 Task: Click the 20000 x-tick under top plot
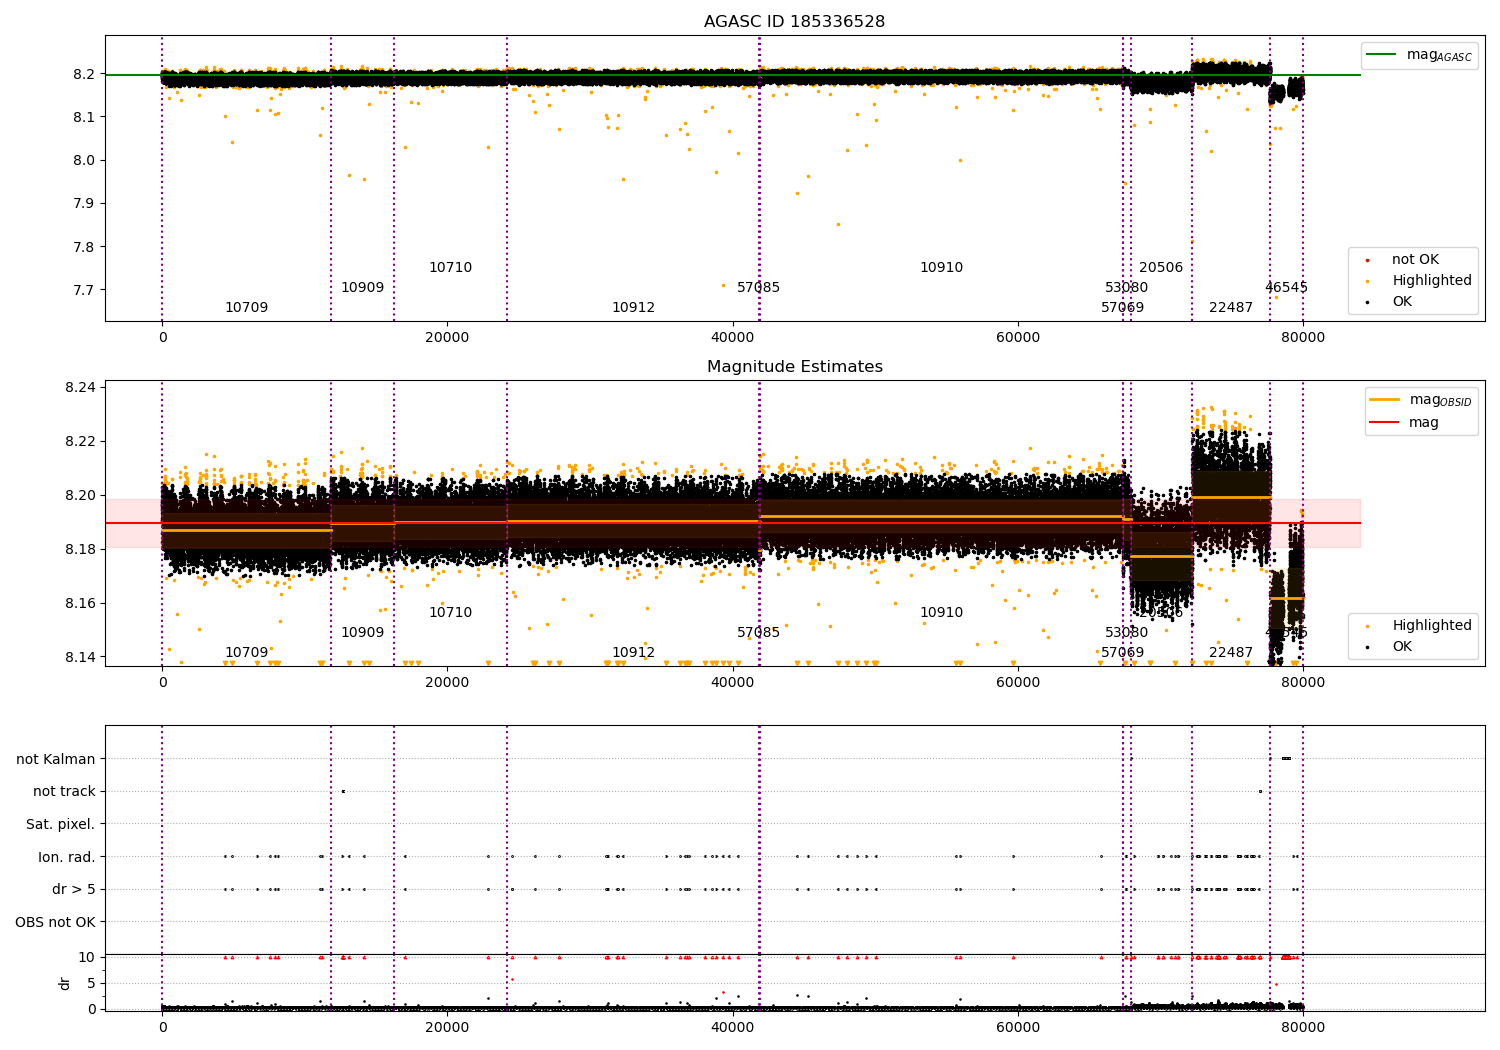point(447,337)
